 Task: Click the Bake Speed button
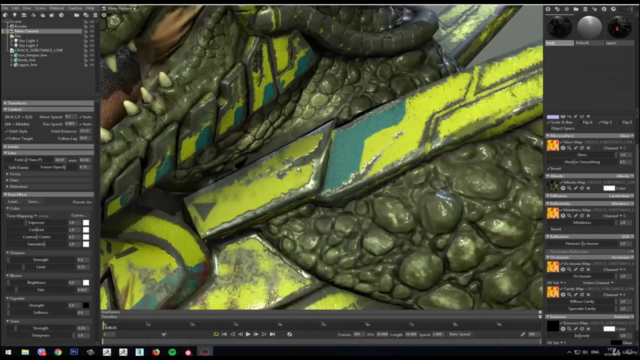(460, 334)
